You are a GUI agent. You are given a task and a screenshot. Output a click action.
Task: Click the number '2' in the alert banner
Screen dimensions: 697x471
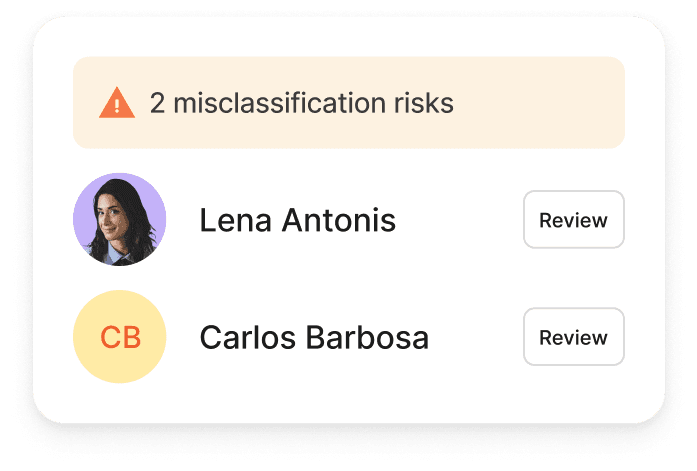click(157, 103)
